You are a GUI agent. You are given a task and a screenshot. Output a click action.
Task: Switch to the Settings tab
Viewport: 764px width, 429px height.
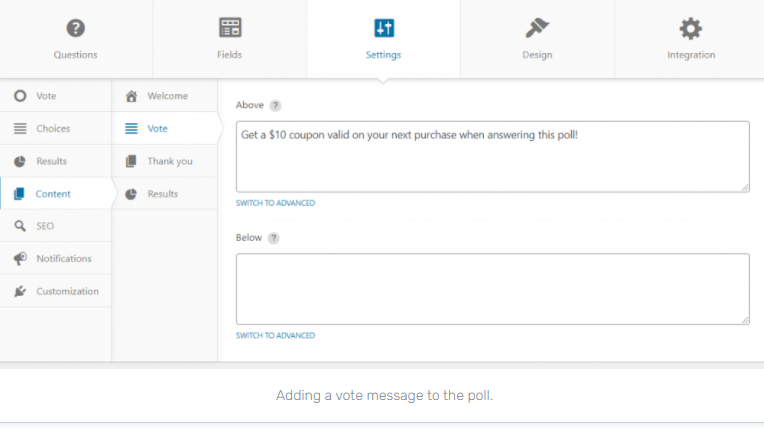pyautogui.click(x=383, y=39)
